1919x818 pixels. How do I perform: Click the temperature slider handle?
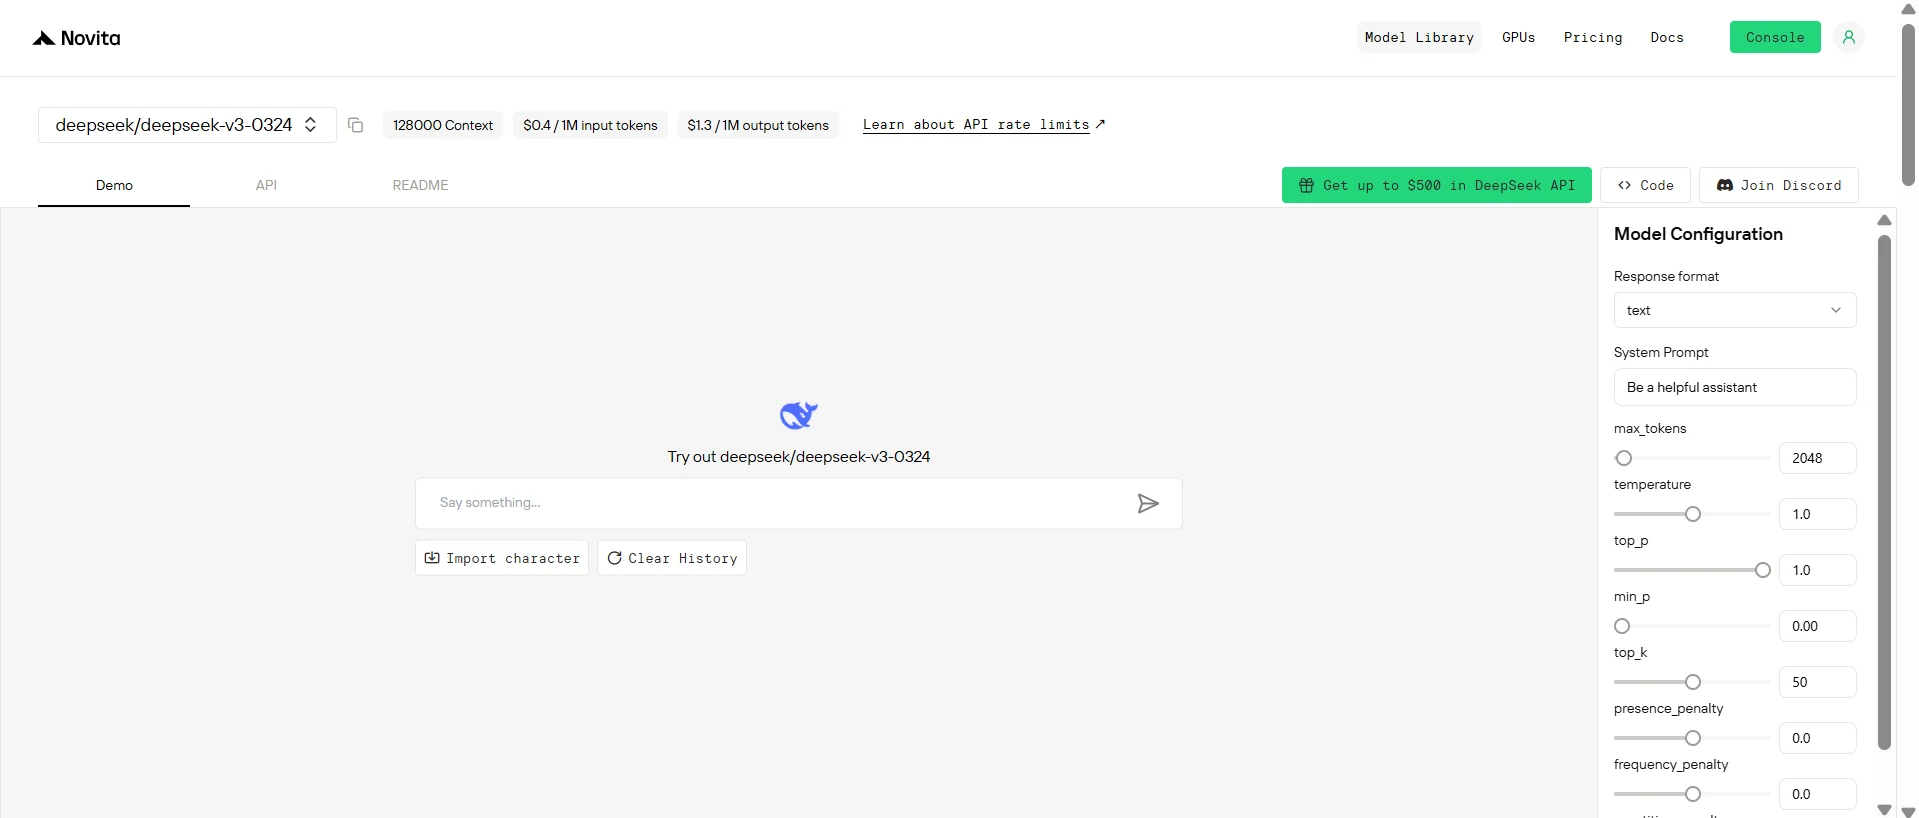click(x=1693, y=514)
